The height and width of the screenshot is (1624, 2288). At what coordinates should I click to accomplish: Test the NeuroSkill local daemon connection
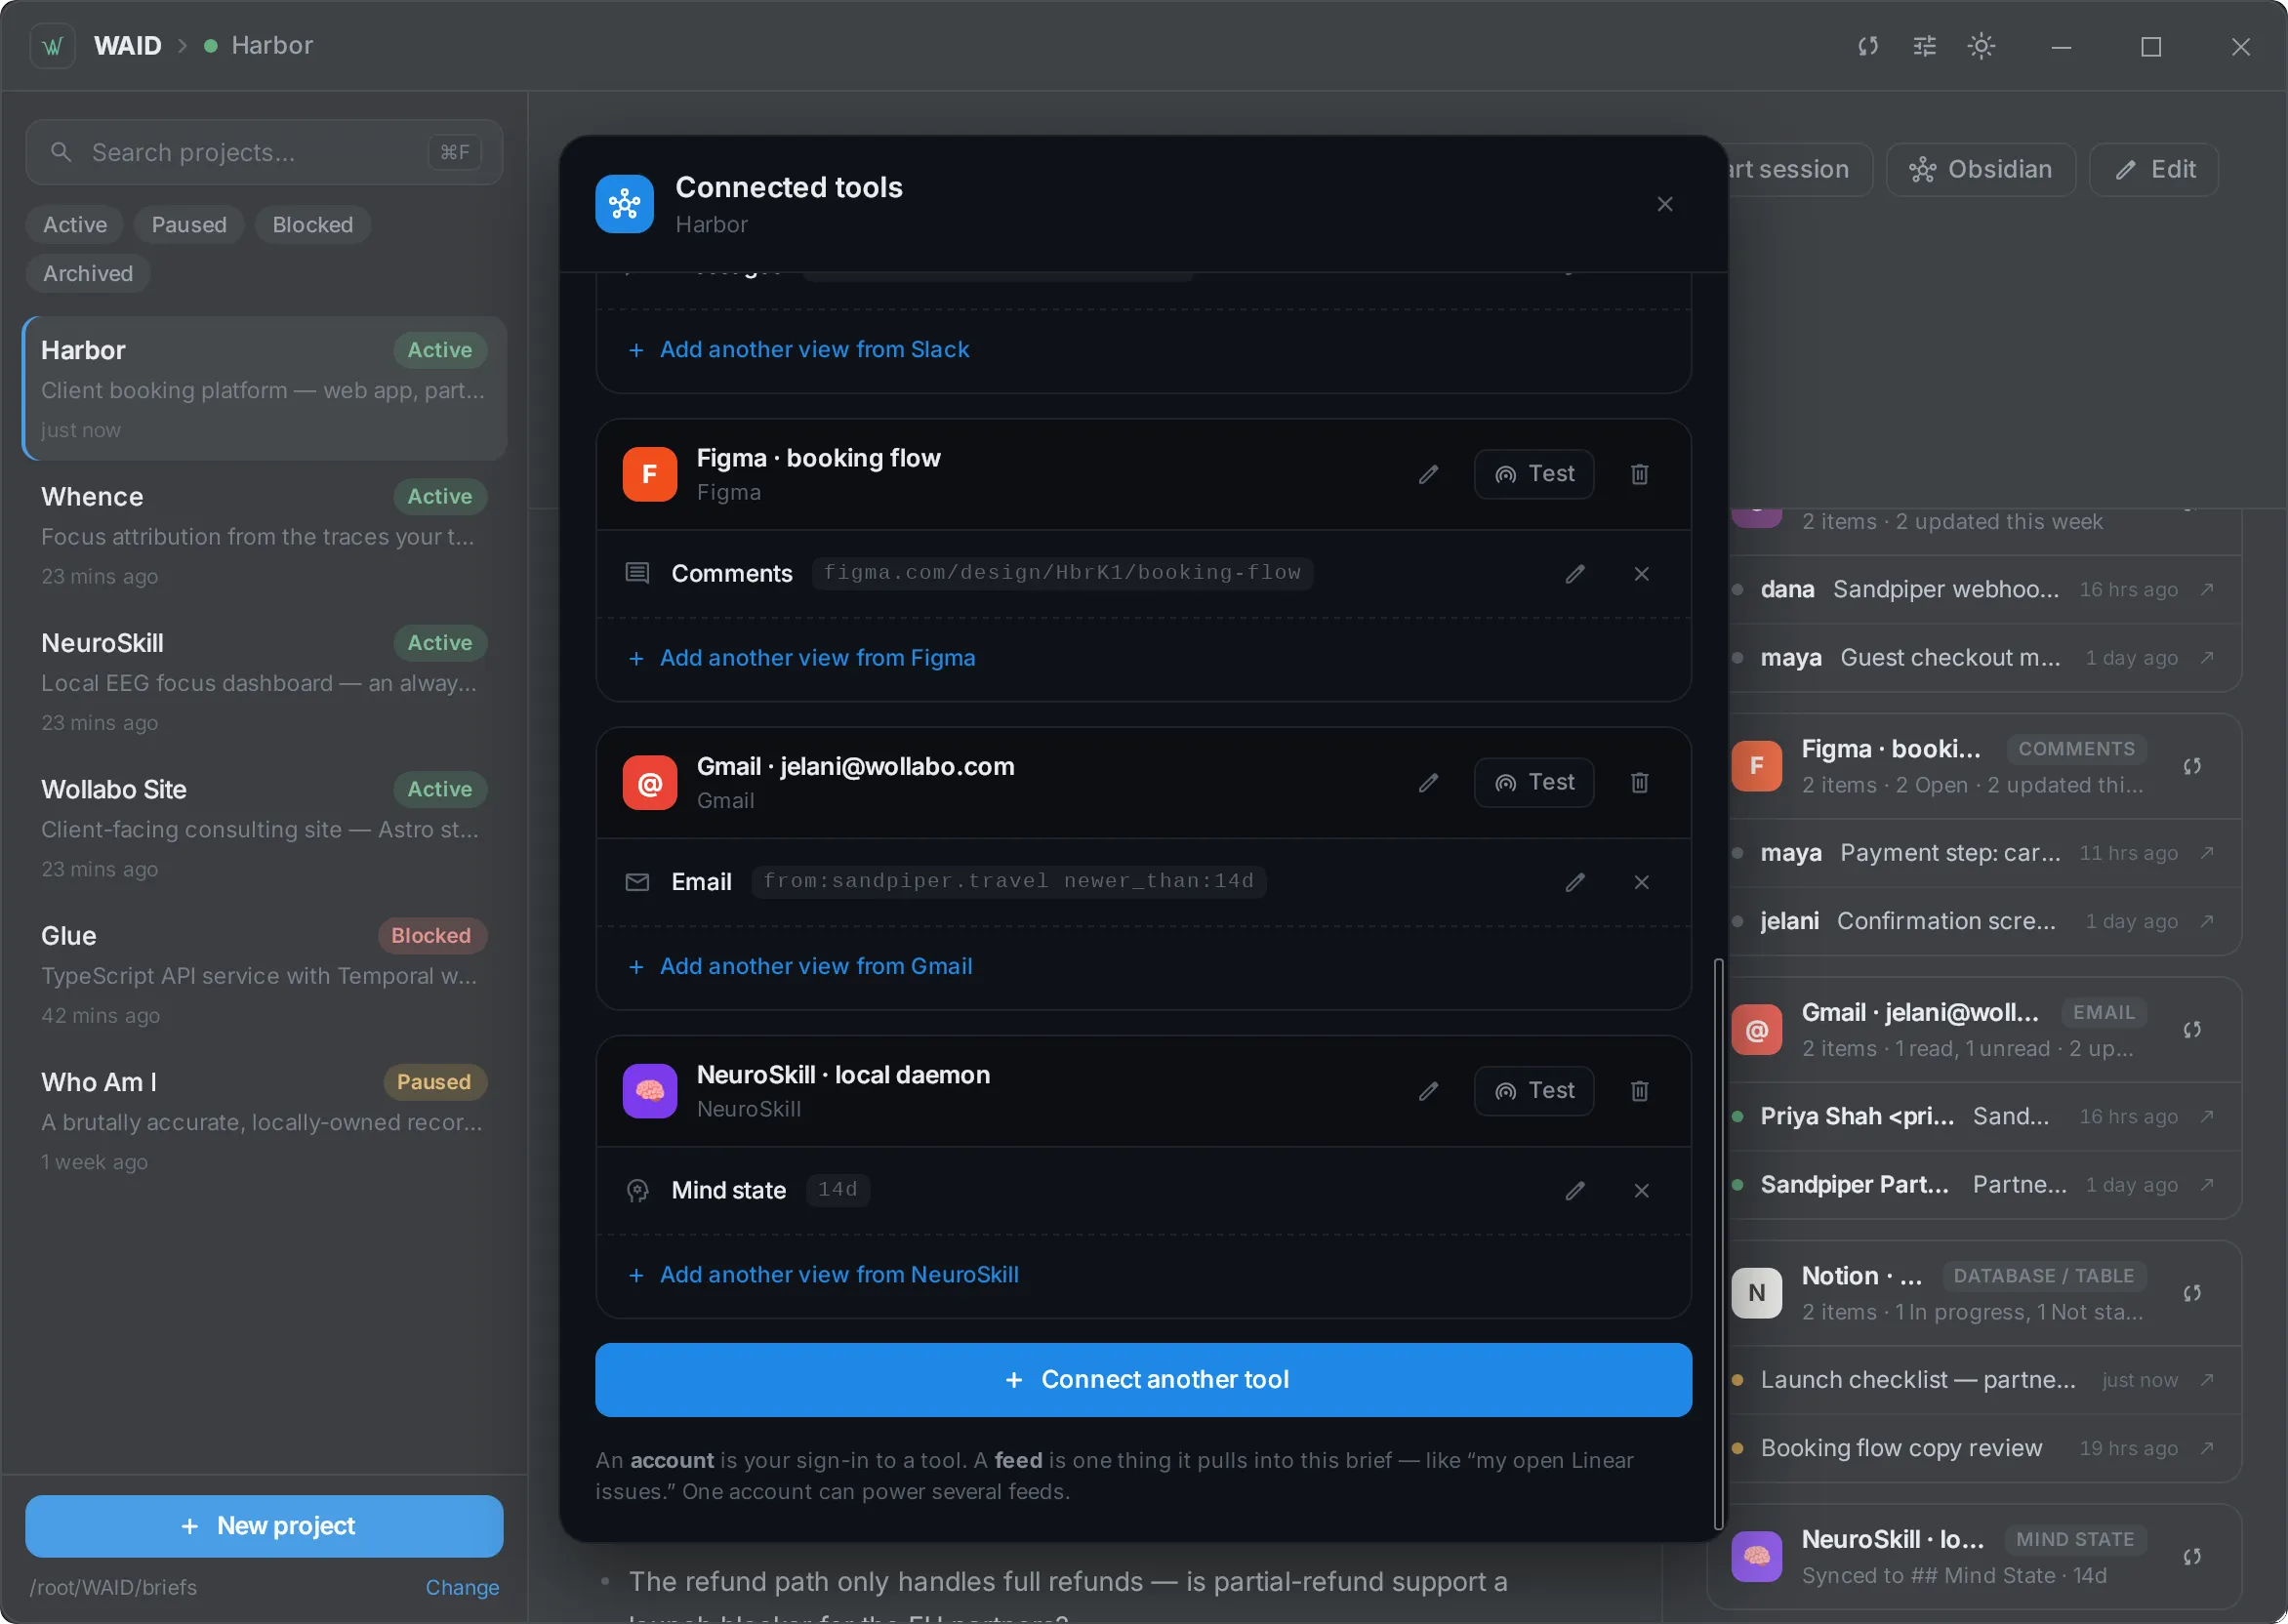(1534, 1091)
